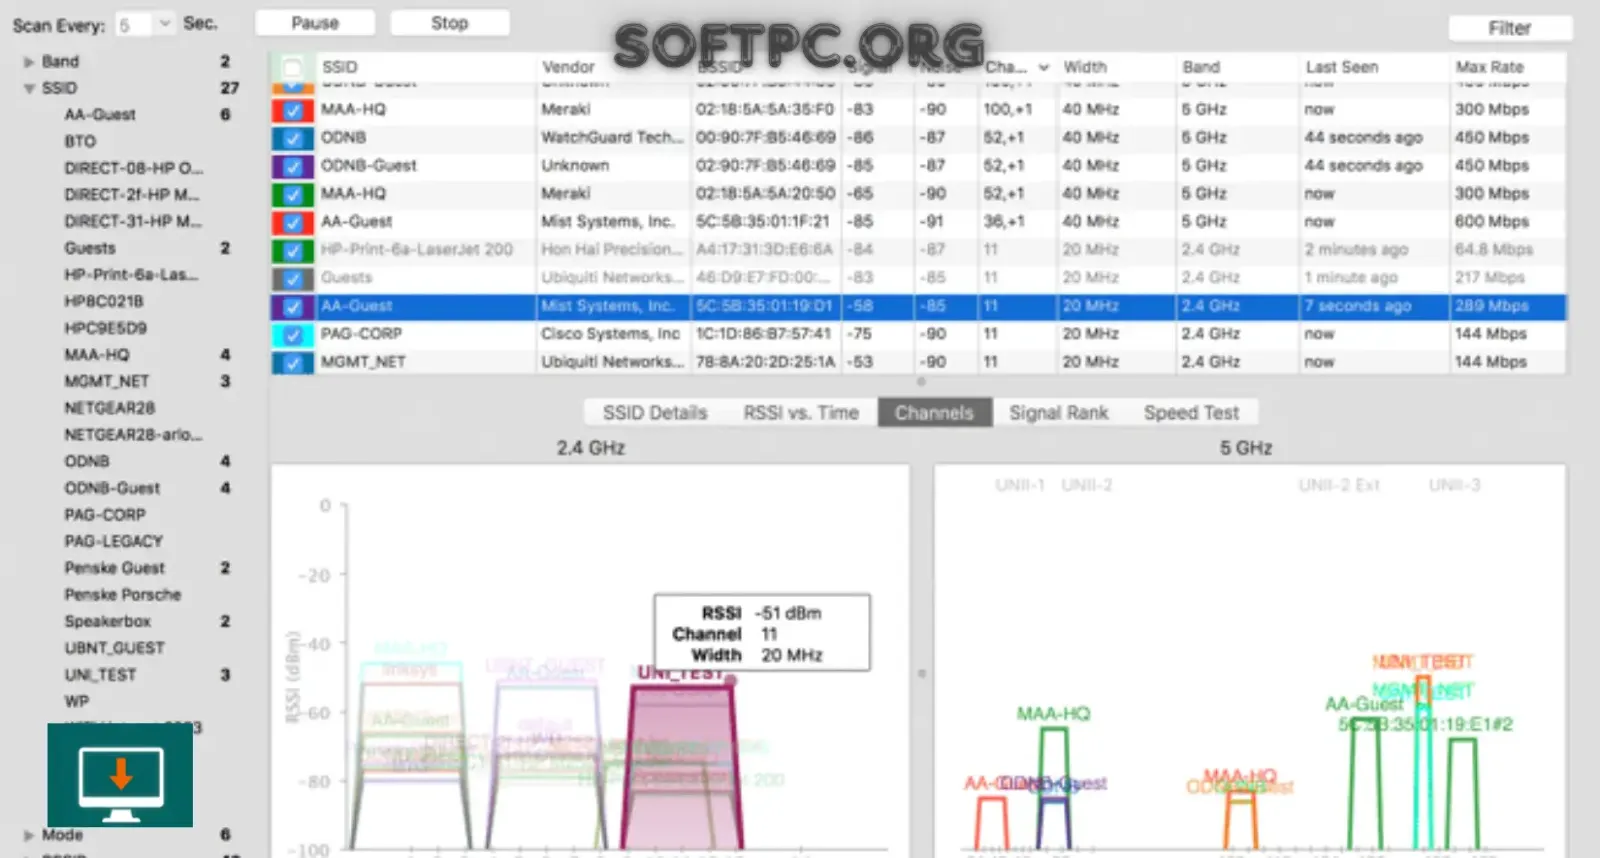Screen dimensions: 1600x858
Task: Click the Scan Every seconds field
Action: (x=135, y=24)
